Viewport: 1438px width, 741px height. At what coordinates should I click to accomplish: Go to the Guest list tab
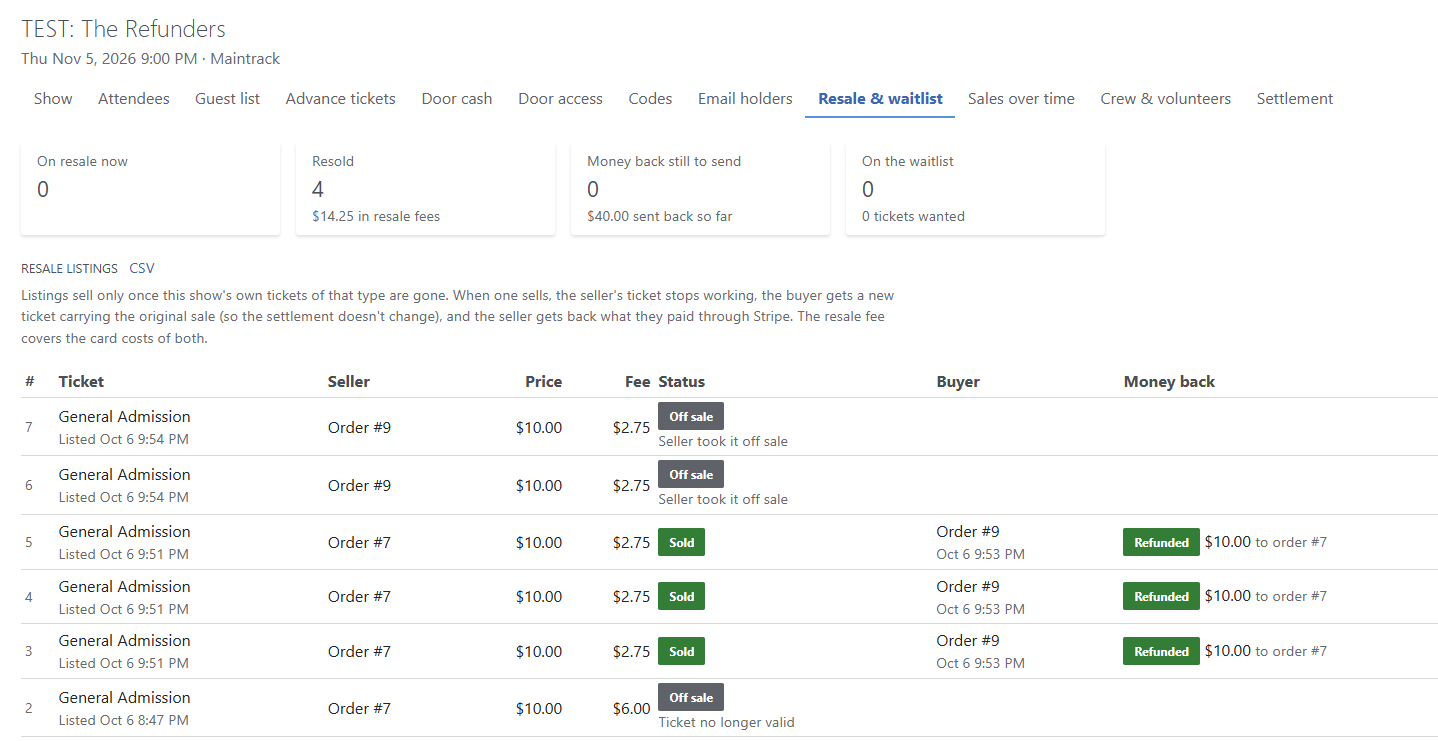click(227, 99)
